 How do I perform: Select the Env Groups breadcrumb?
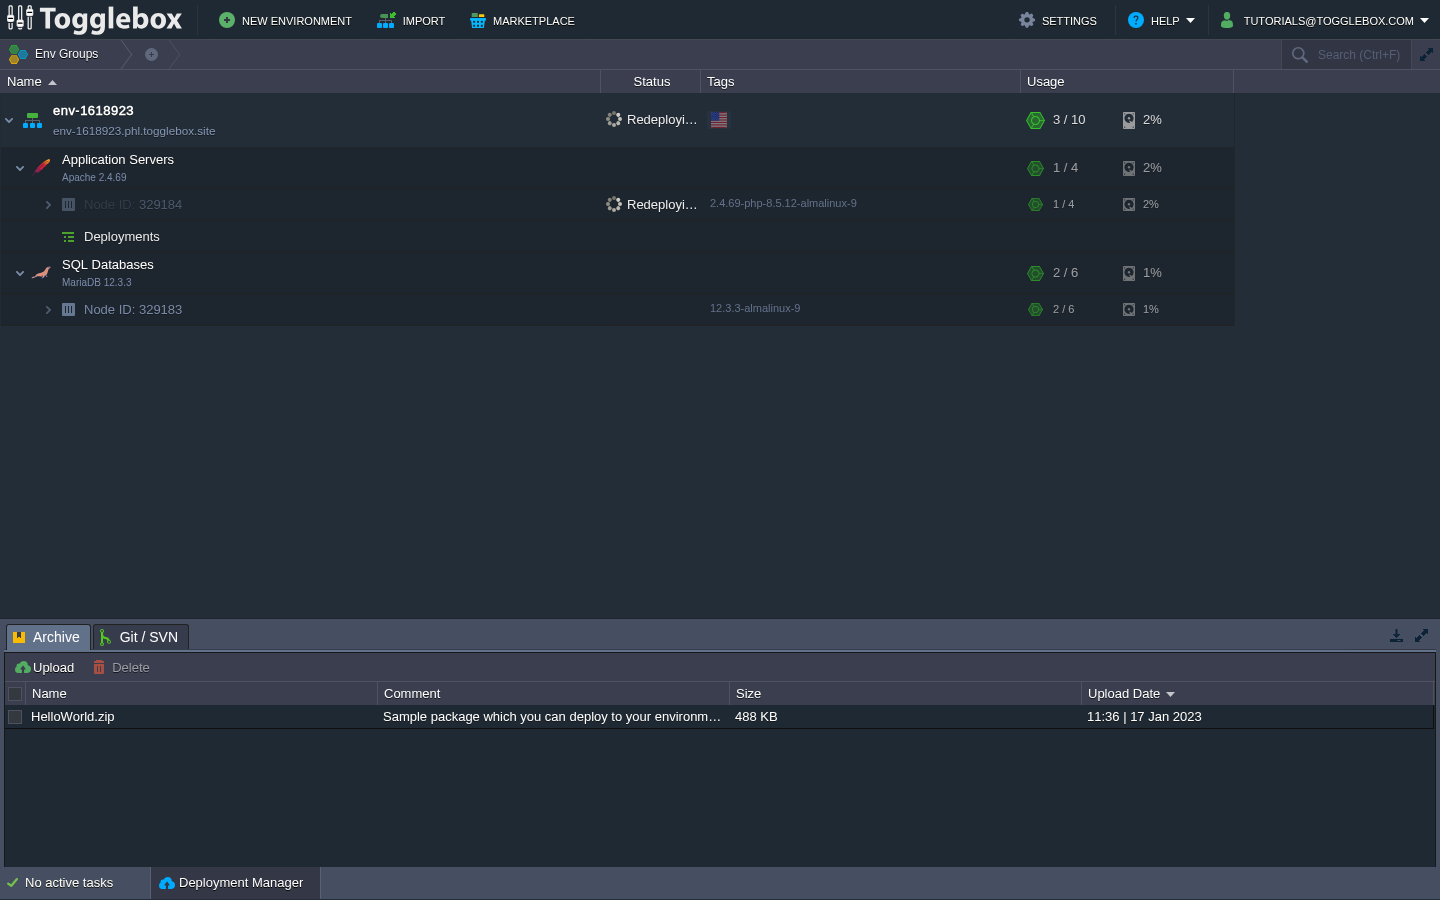pos(55,54)
